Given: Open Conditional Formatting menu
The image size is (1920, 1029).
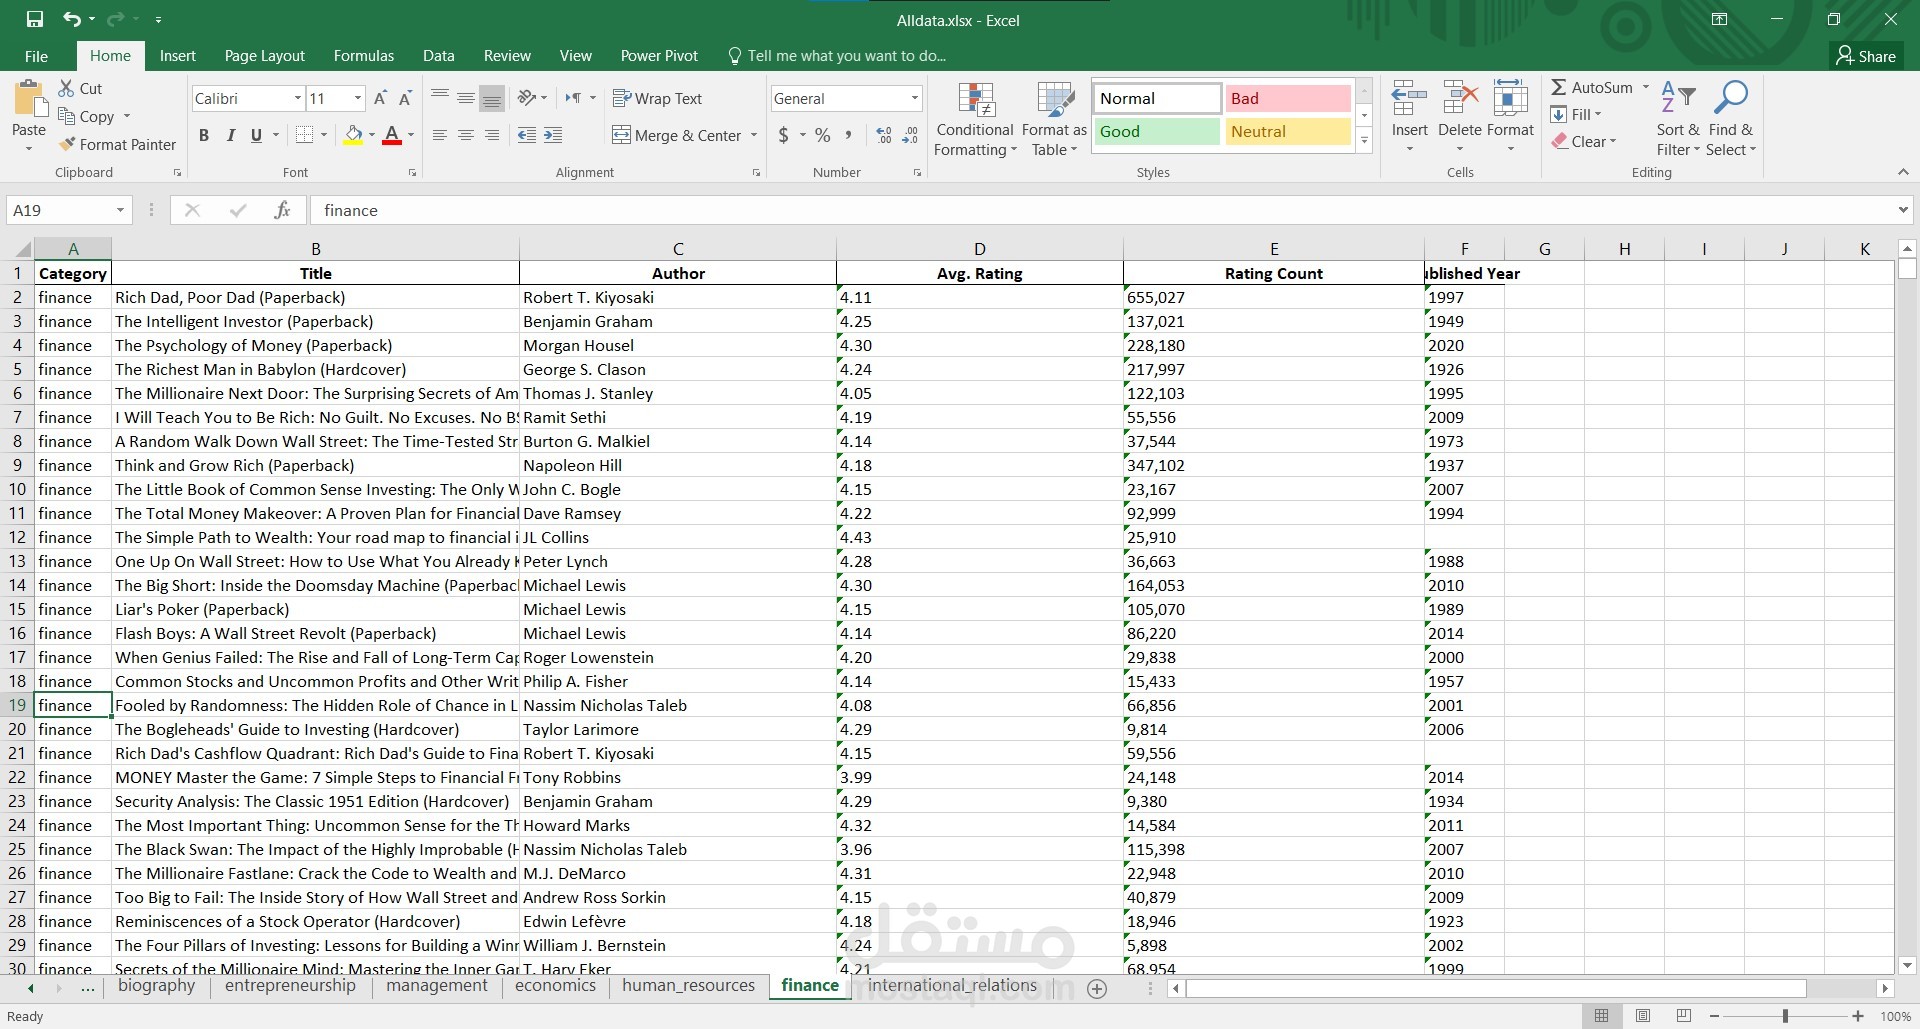Looking at the screenshot, I should click(975, 119).
